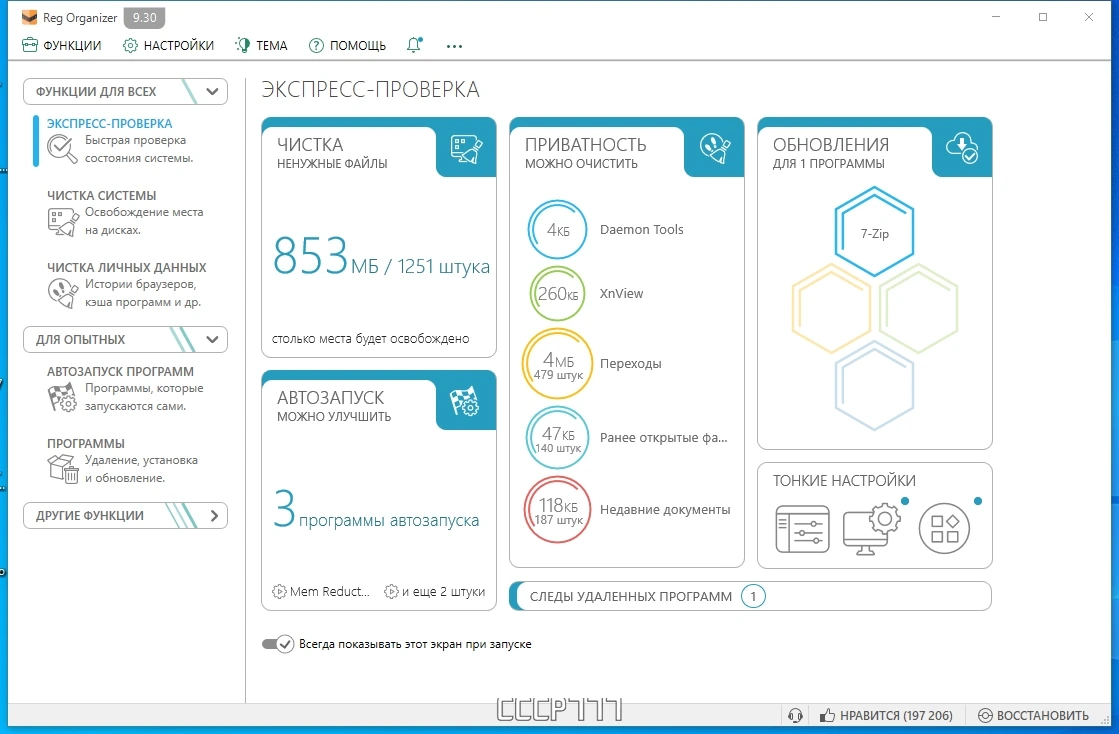1119x734 pixels.
Task: Toggle Всегда показывать этот экран при запуске
Action: coord(278,644)
